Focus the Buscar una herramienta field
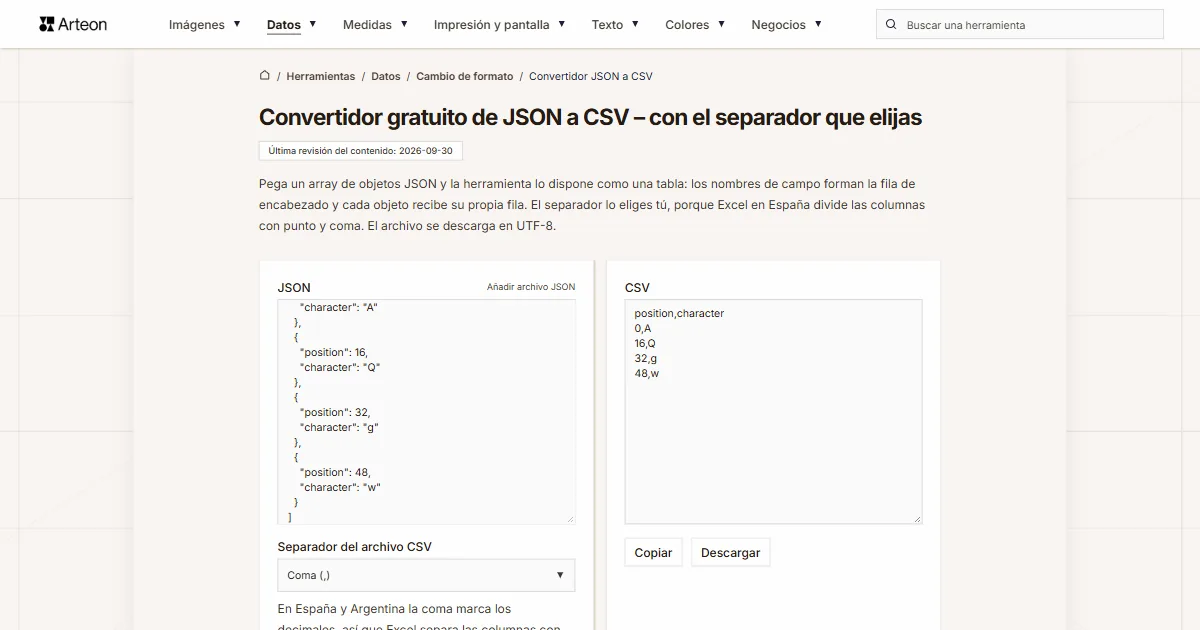This screenshot has height=630, width=1200. tap(1020, 24)
